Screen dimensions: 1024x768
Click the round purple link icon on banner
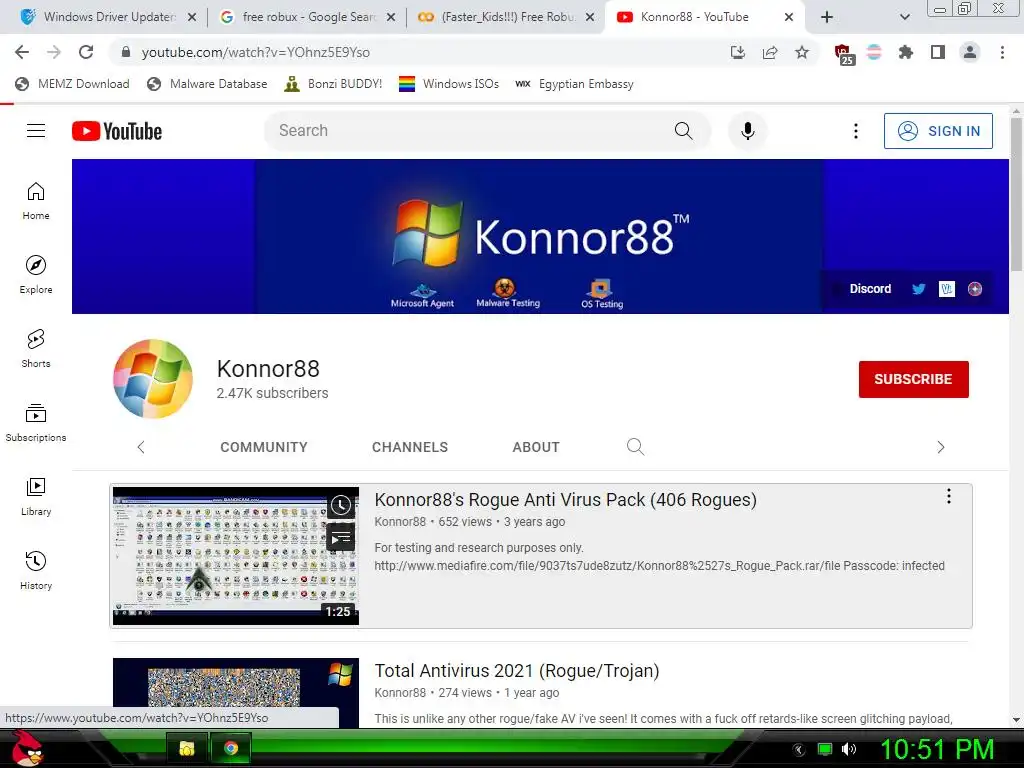(975, 289)
